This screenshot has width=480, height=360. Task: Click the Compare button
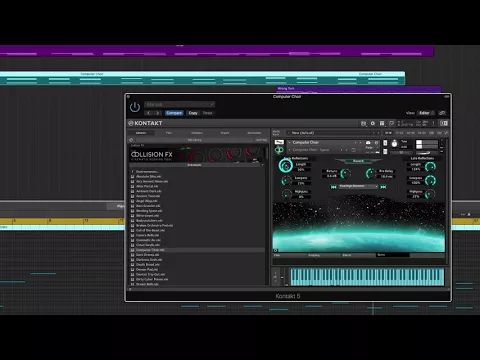pyautogui.click(x=174, y=113)
